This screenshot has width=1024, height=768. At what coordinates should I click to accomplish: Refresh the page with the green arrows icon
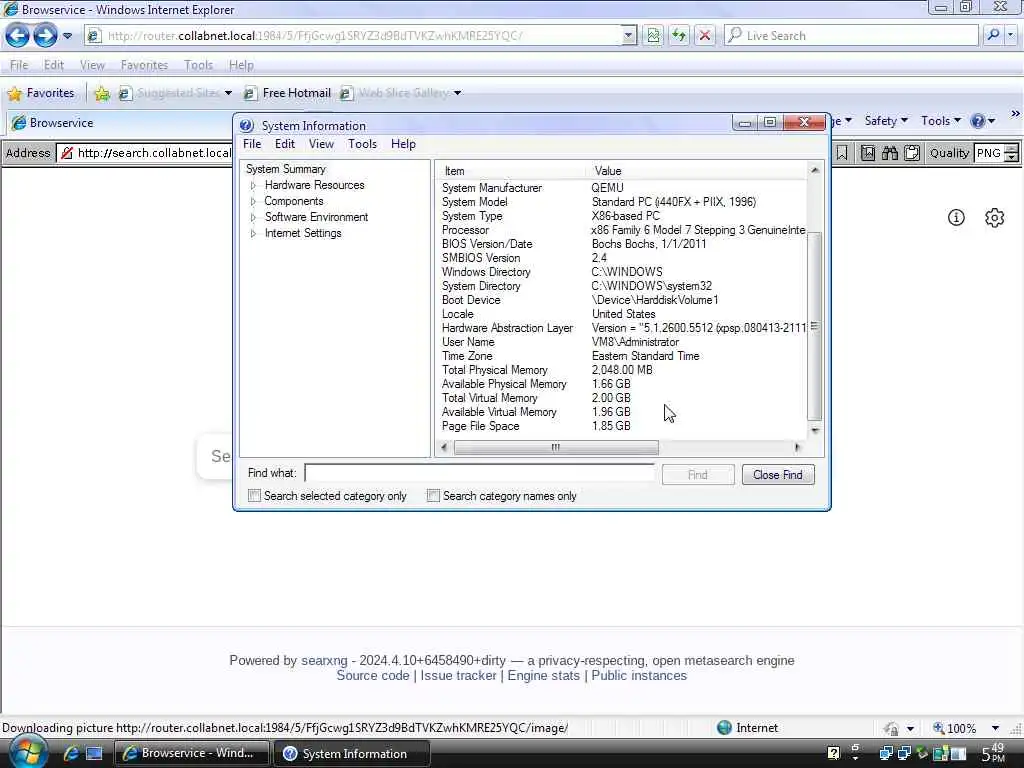click(x=679, y=35)
